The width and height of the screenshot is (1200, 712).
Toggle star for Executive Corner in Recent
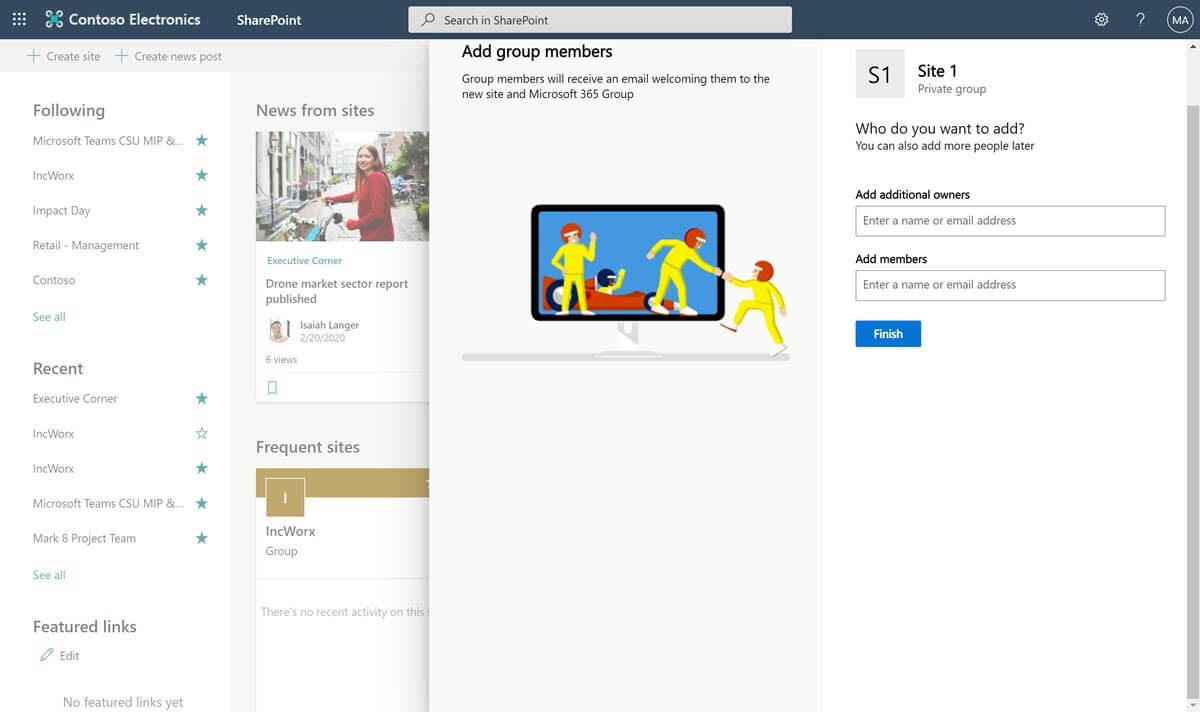201,398
